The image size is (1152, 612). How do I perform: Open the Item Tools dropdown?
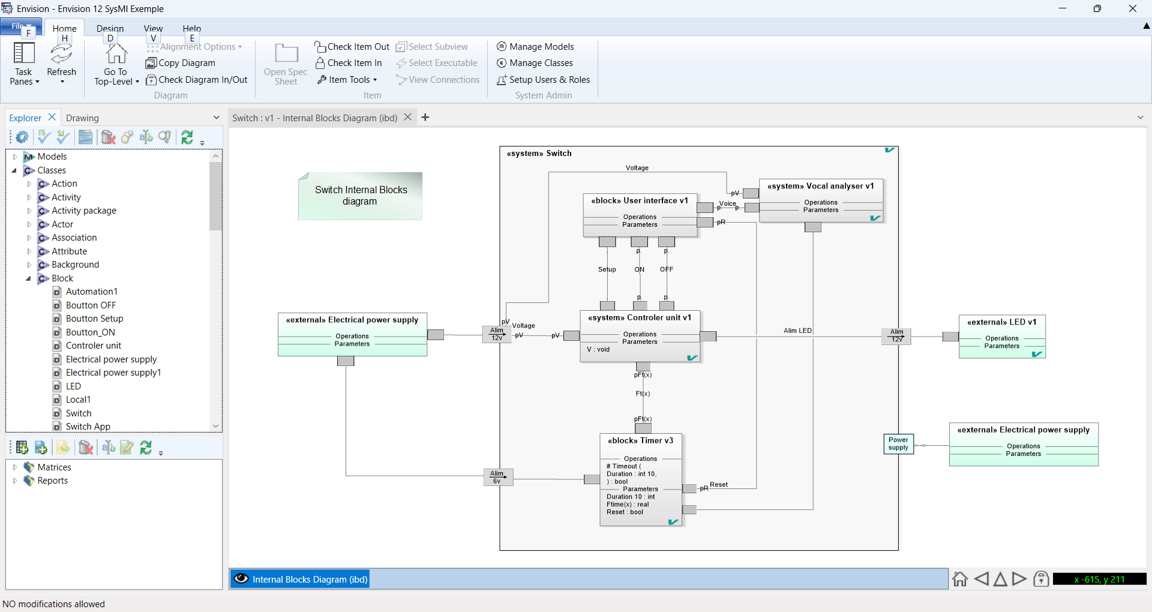tap(347, 80)
